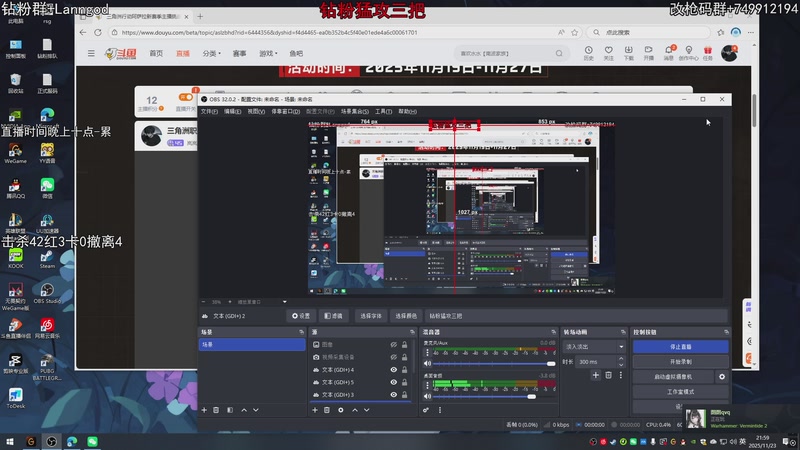Toggle visibility of 视频采集设备 source
This screenshot has height=450, width=800.
(393, 357)
